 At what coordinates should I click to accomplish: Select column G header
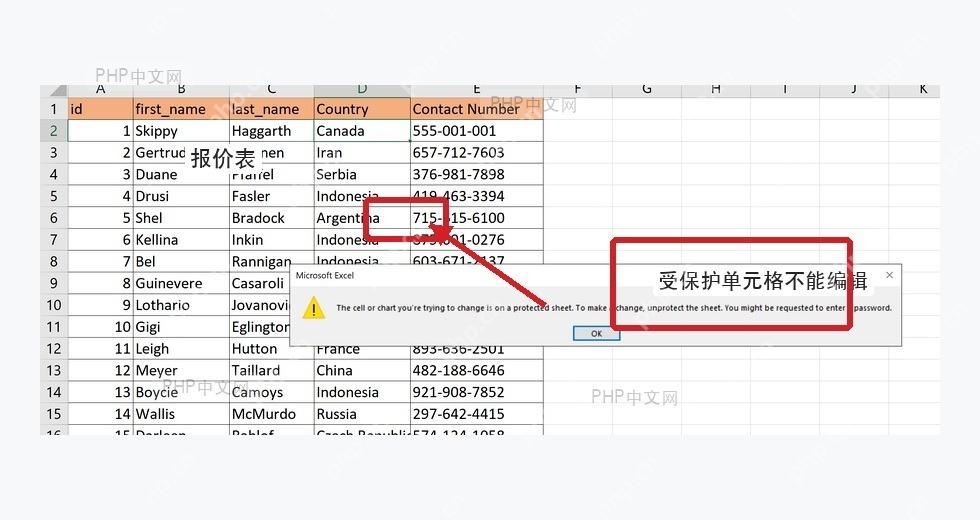646,91
